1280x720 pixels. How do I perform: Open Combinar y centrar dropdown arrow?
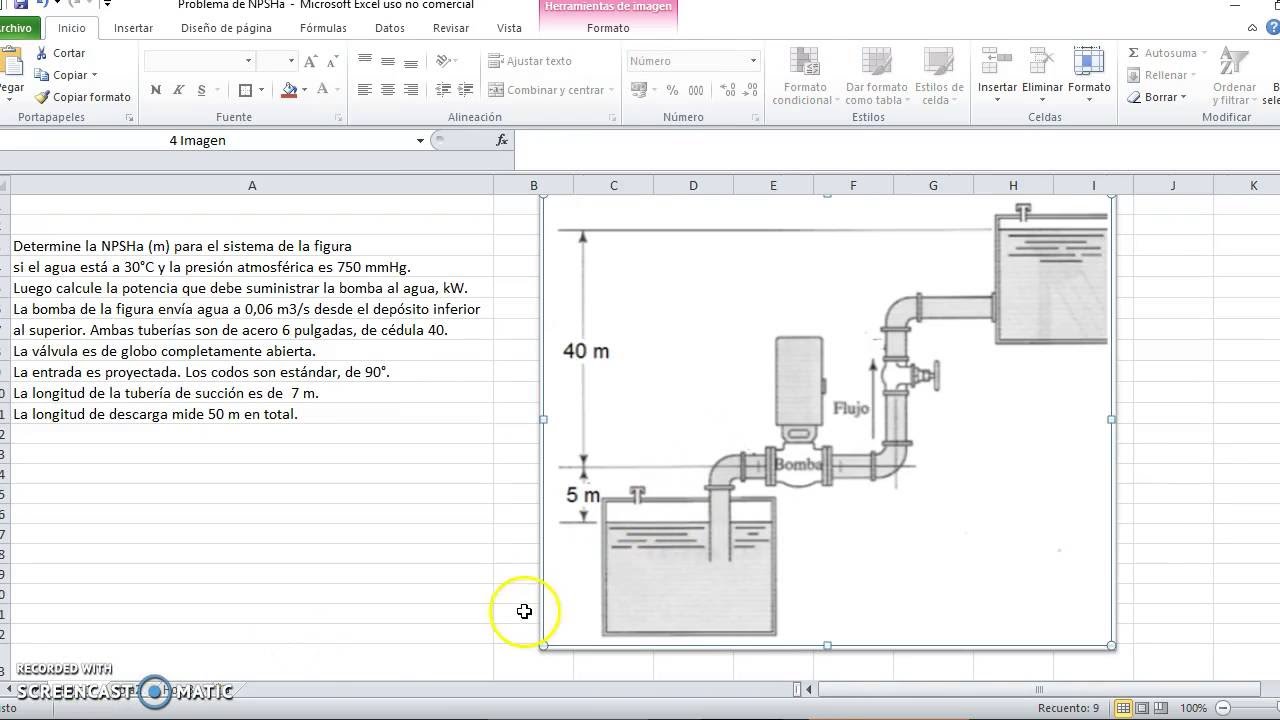point(612,90)
